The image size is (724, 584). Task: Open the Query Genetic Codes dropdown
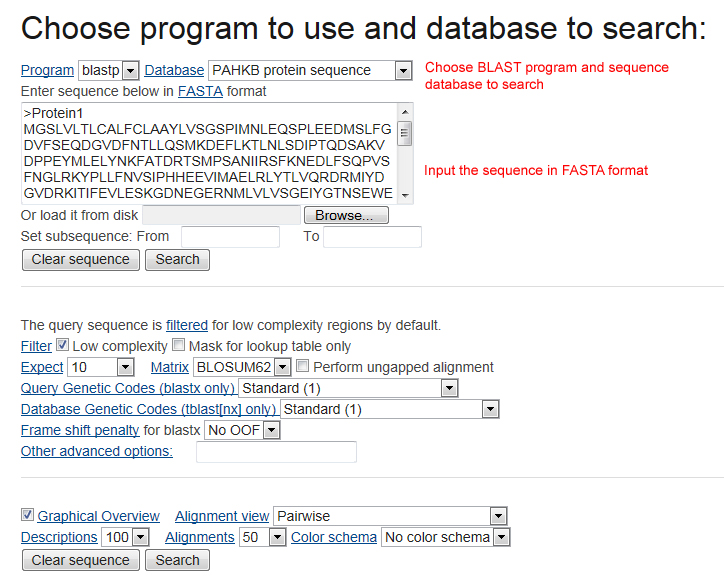348,388
